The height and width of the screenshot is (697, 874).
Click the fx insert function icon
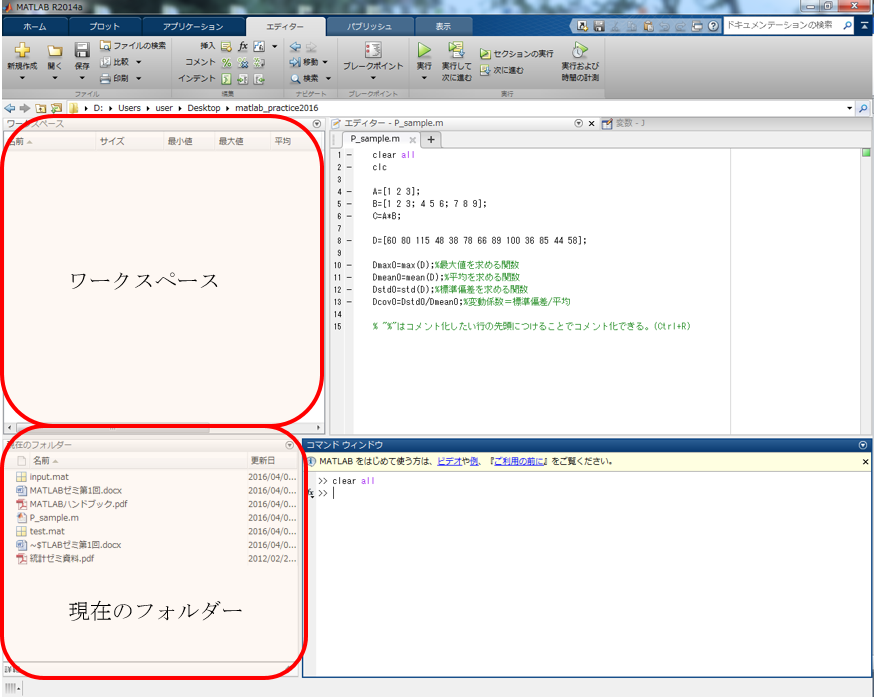pyautogui.click(x=242, y=46)
